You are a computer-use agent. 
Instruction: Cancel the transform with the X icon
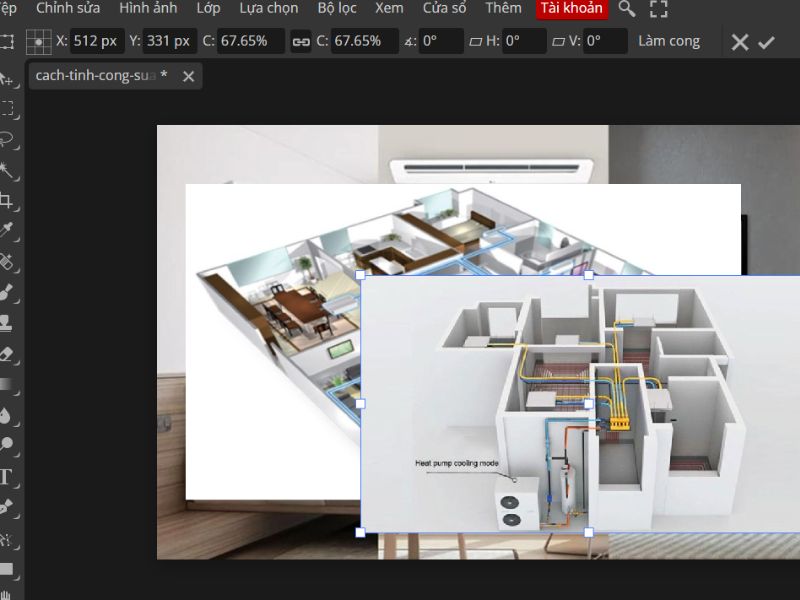740,42
